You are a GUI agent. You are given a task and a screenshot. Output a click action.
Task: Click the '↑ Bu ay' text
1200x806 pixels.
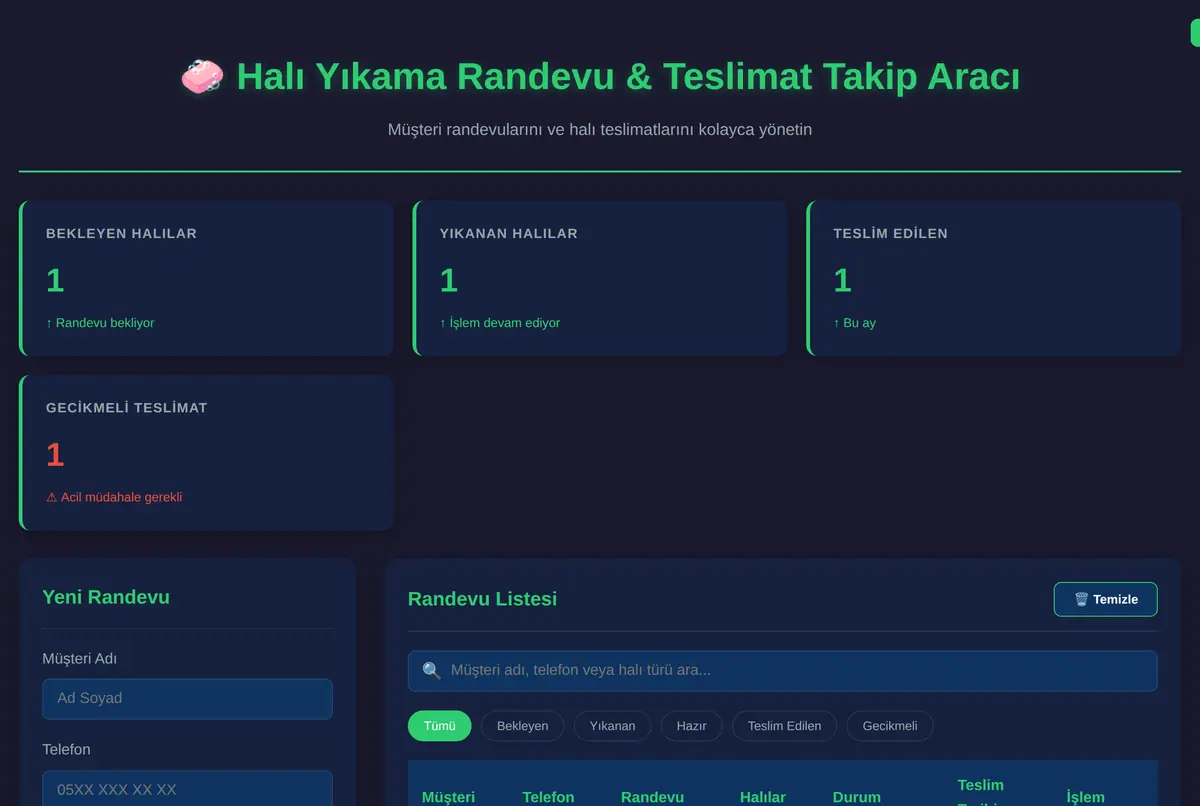click(855, 323)
